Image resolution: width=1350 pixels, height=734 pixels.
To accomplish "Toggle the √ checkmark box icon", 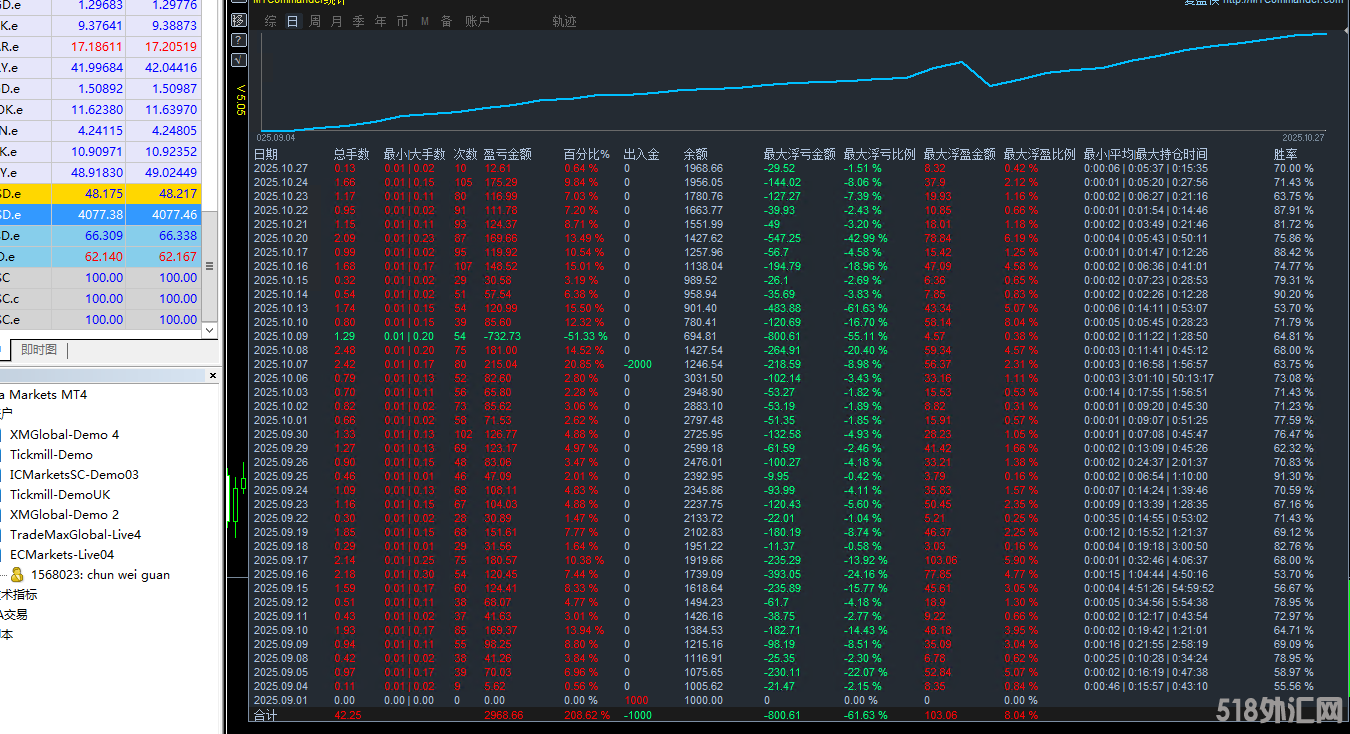I will pos(238,60).
